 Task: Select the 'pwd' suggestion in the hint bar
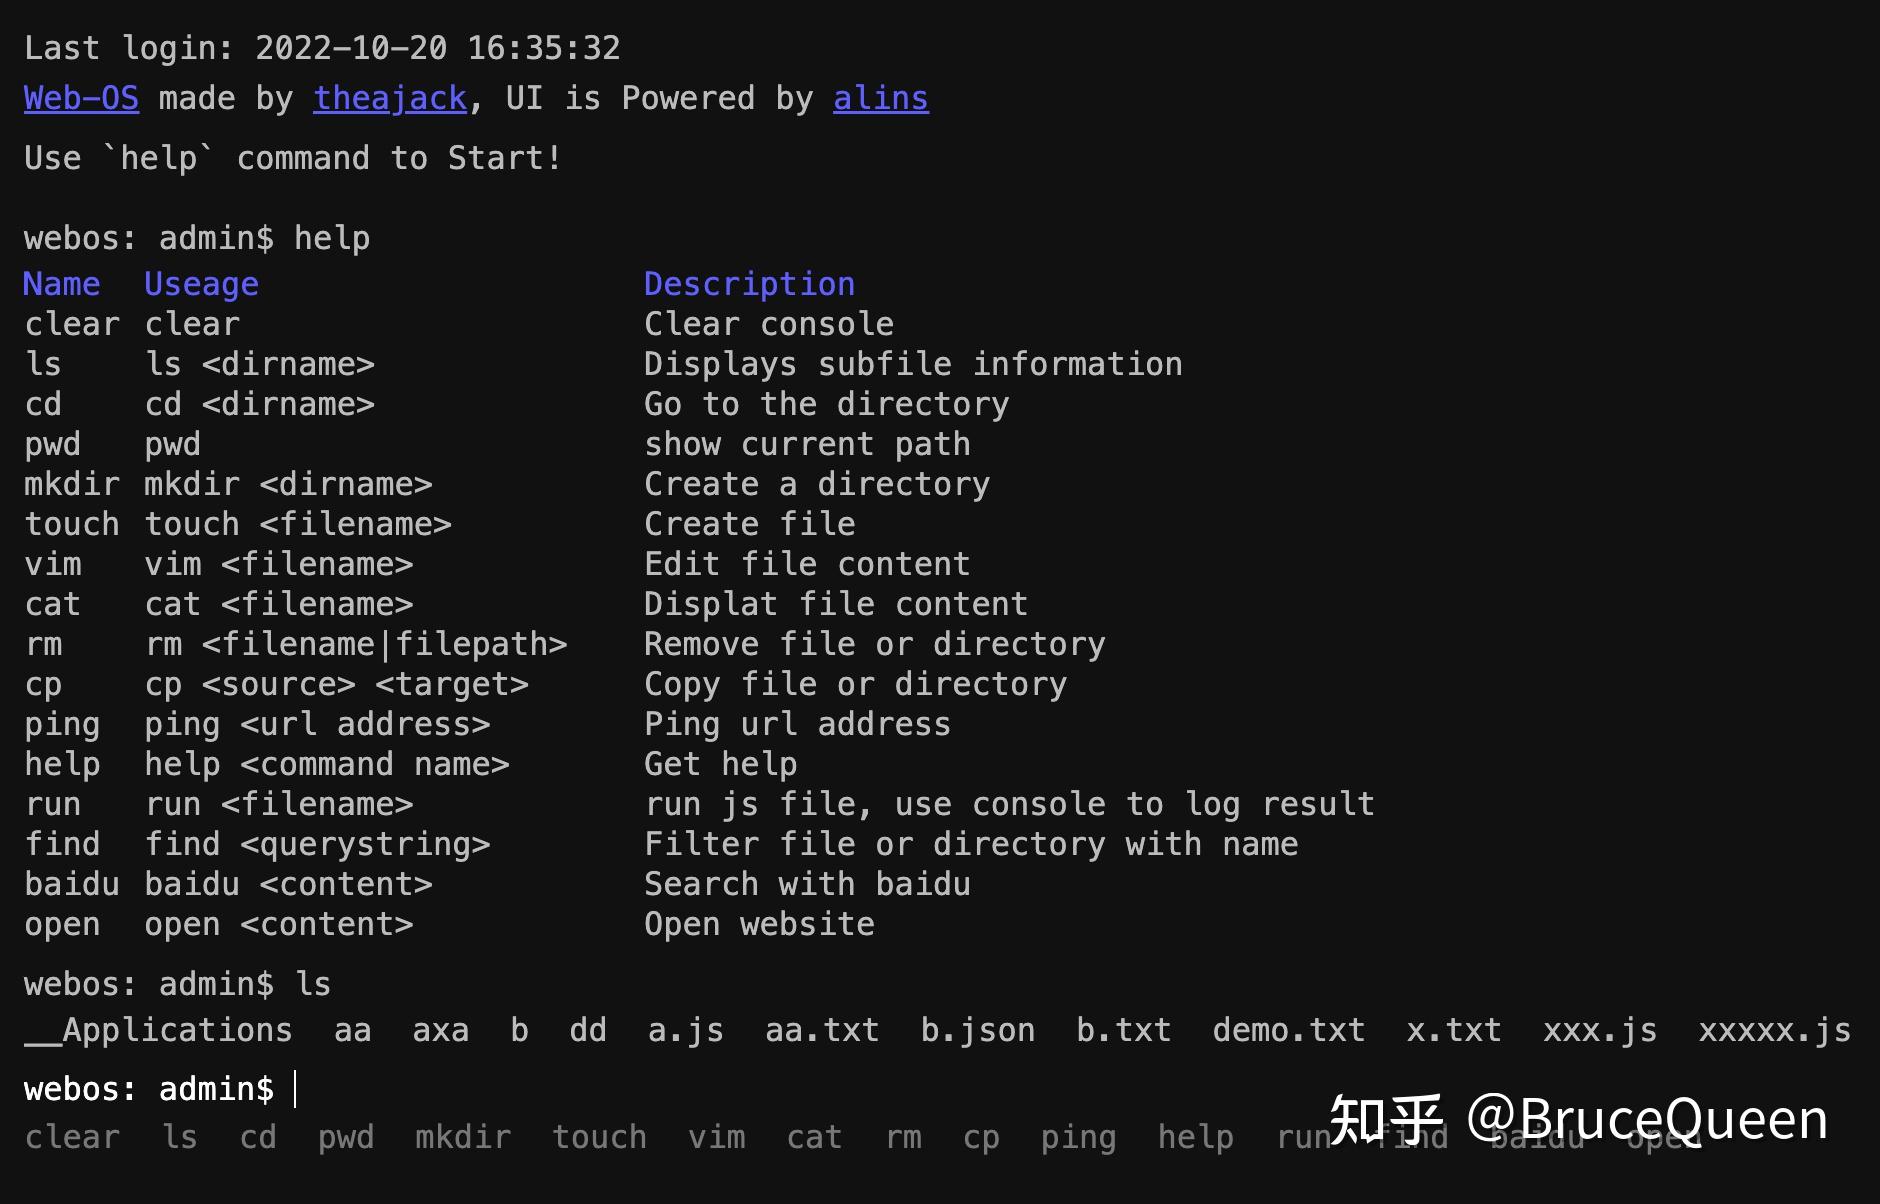click(346, 1137)
